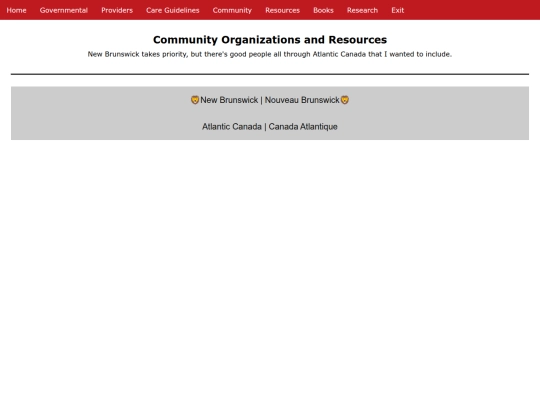This screenshot has width=540, height=405.
Task: Click lion emoji right of Nouveau Brunswick
Action: [345, 100]
